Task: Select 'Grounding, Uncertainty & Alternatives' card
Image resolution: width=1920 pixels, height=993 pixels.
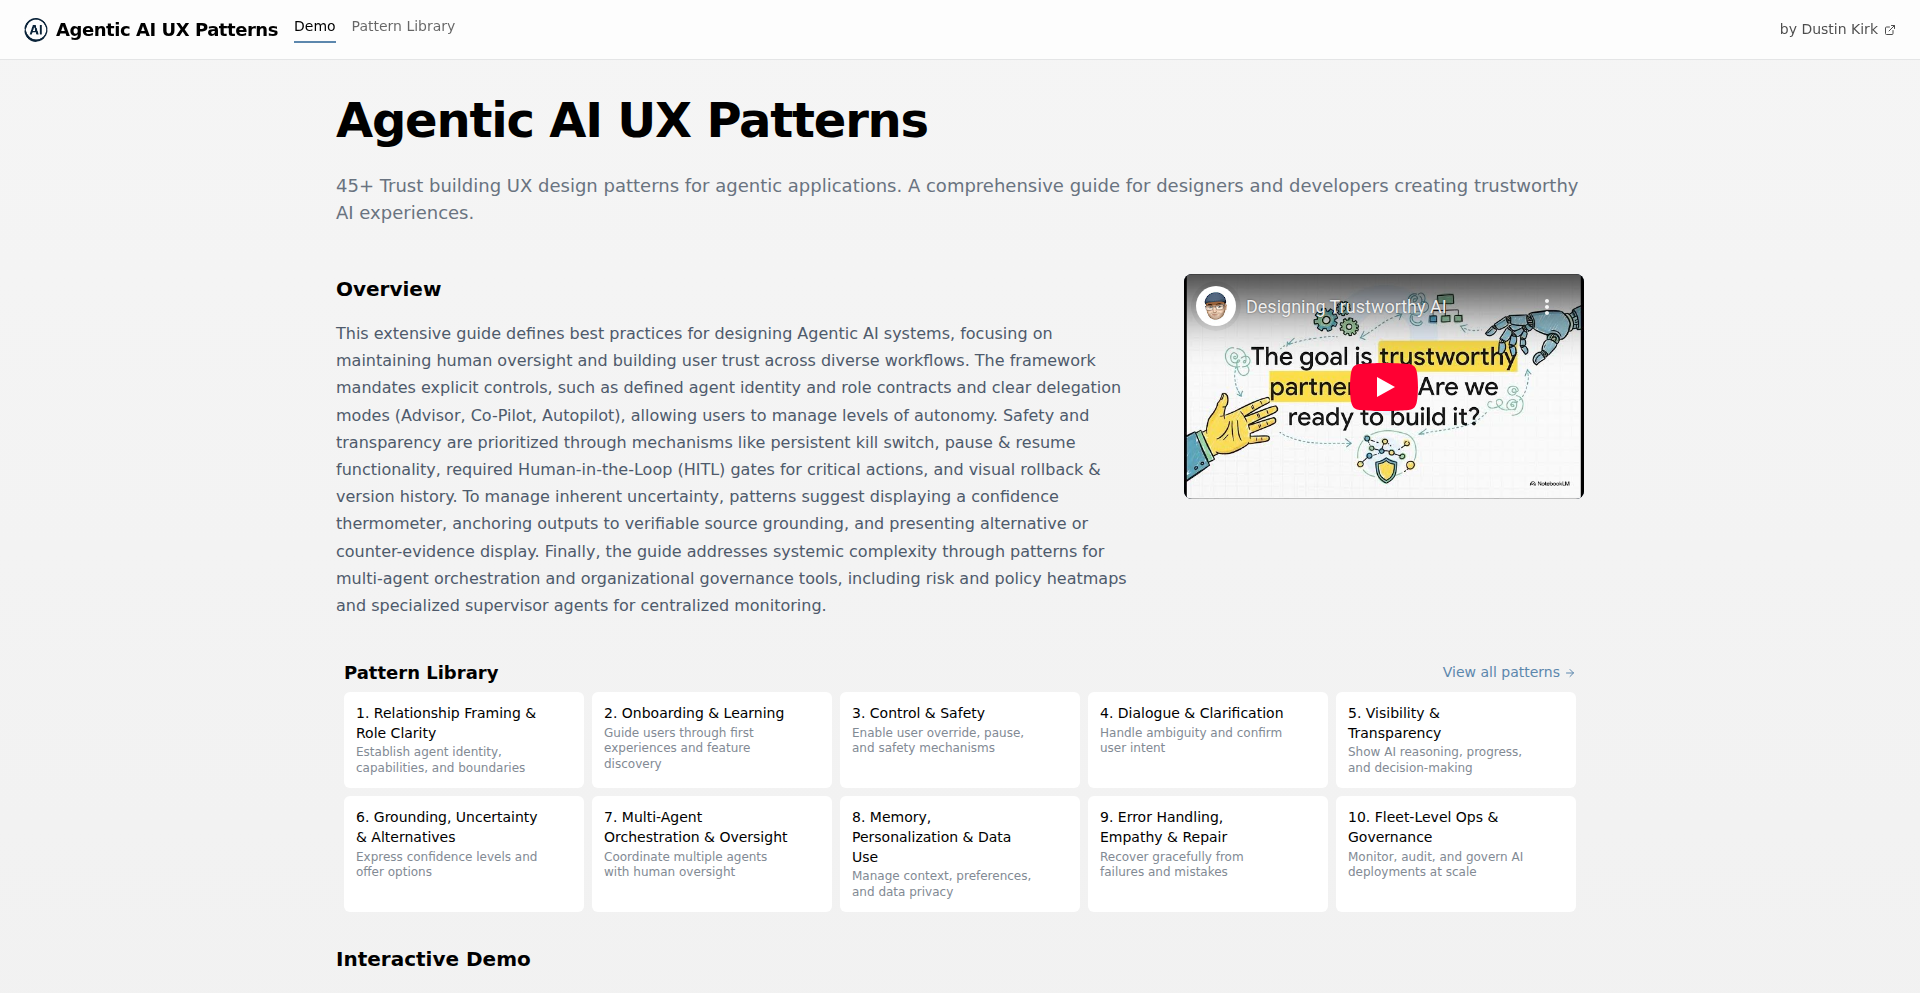Action: [463, 853]
